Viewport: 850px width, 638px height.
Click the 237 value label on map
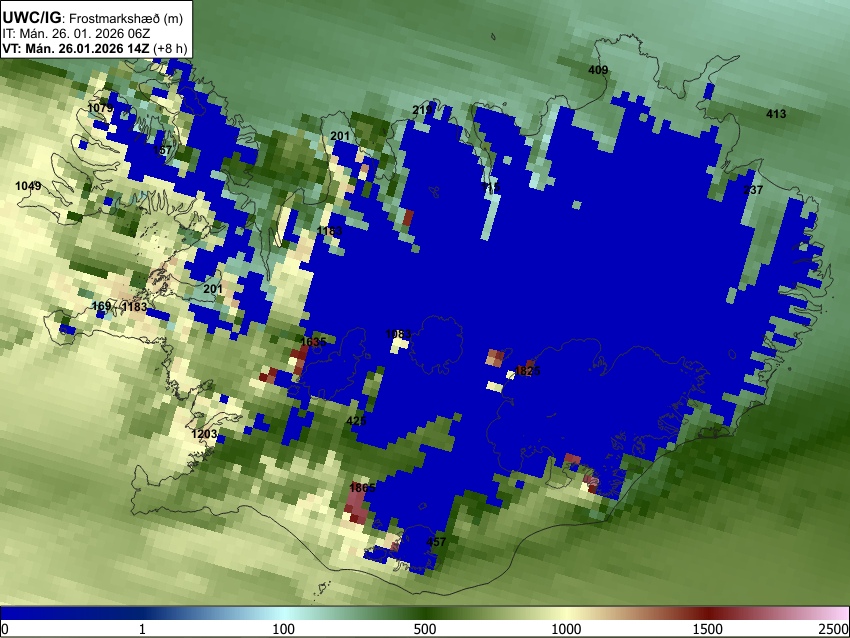753,190
